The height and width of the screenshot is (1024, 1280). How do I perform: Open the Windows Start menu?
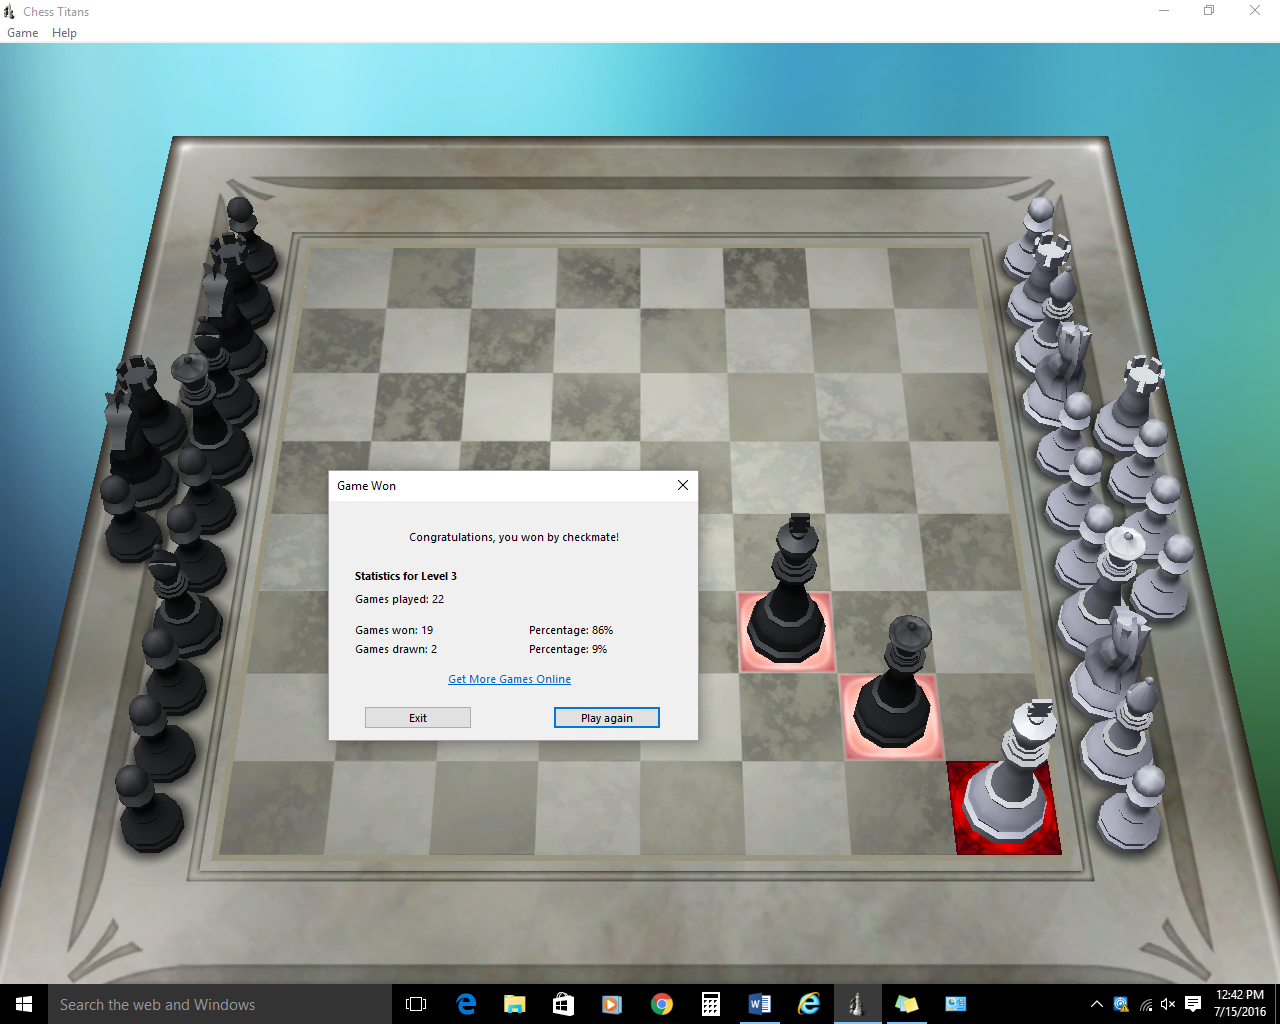click(x=24, y=1004)
